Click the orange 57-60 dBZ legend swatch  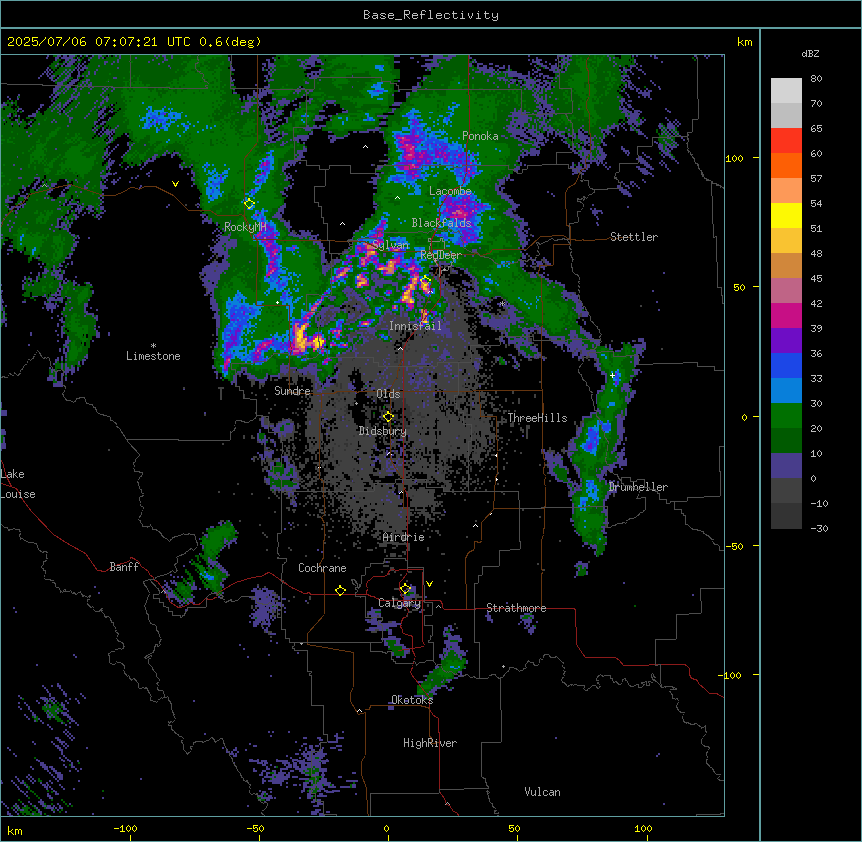point(786,165)
